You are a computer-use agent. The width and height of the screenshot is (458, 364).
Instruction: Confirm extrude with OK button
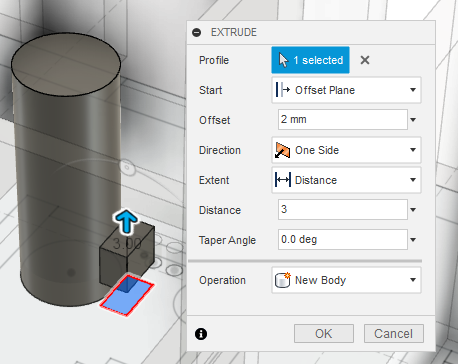[x=324, y=333]
